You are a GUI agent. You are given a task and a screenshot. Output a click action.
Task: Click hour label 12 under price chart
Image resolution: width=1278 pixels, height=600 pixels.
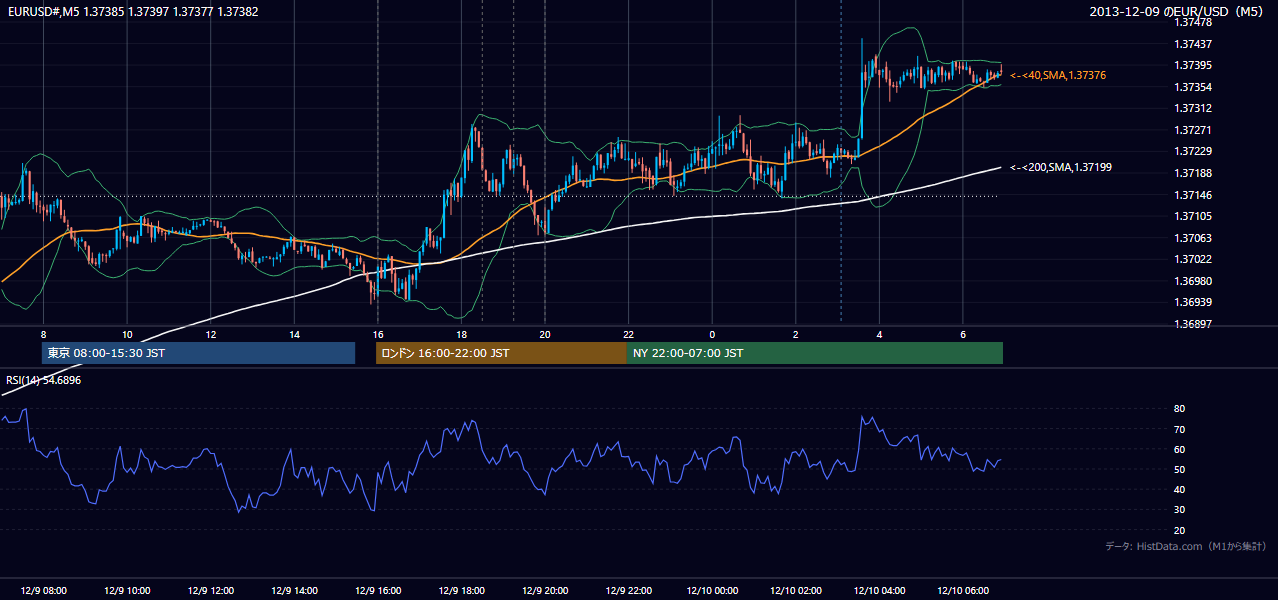click(x=211, y=334)
